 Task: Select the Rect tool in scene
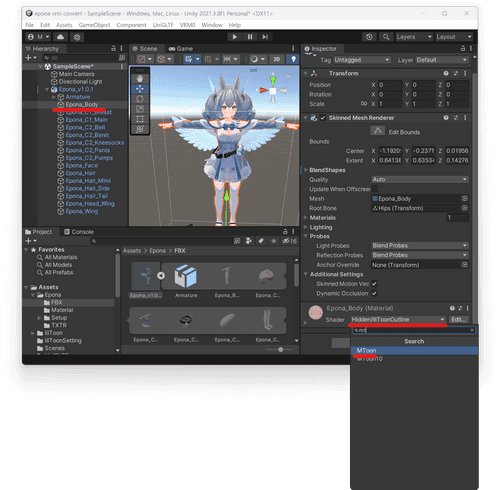140,119
